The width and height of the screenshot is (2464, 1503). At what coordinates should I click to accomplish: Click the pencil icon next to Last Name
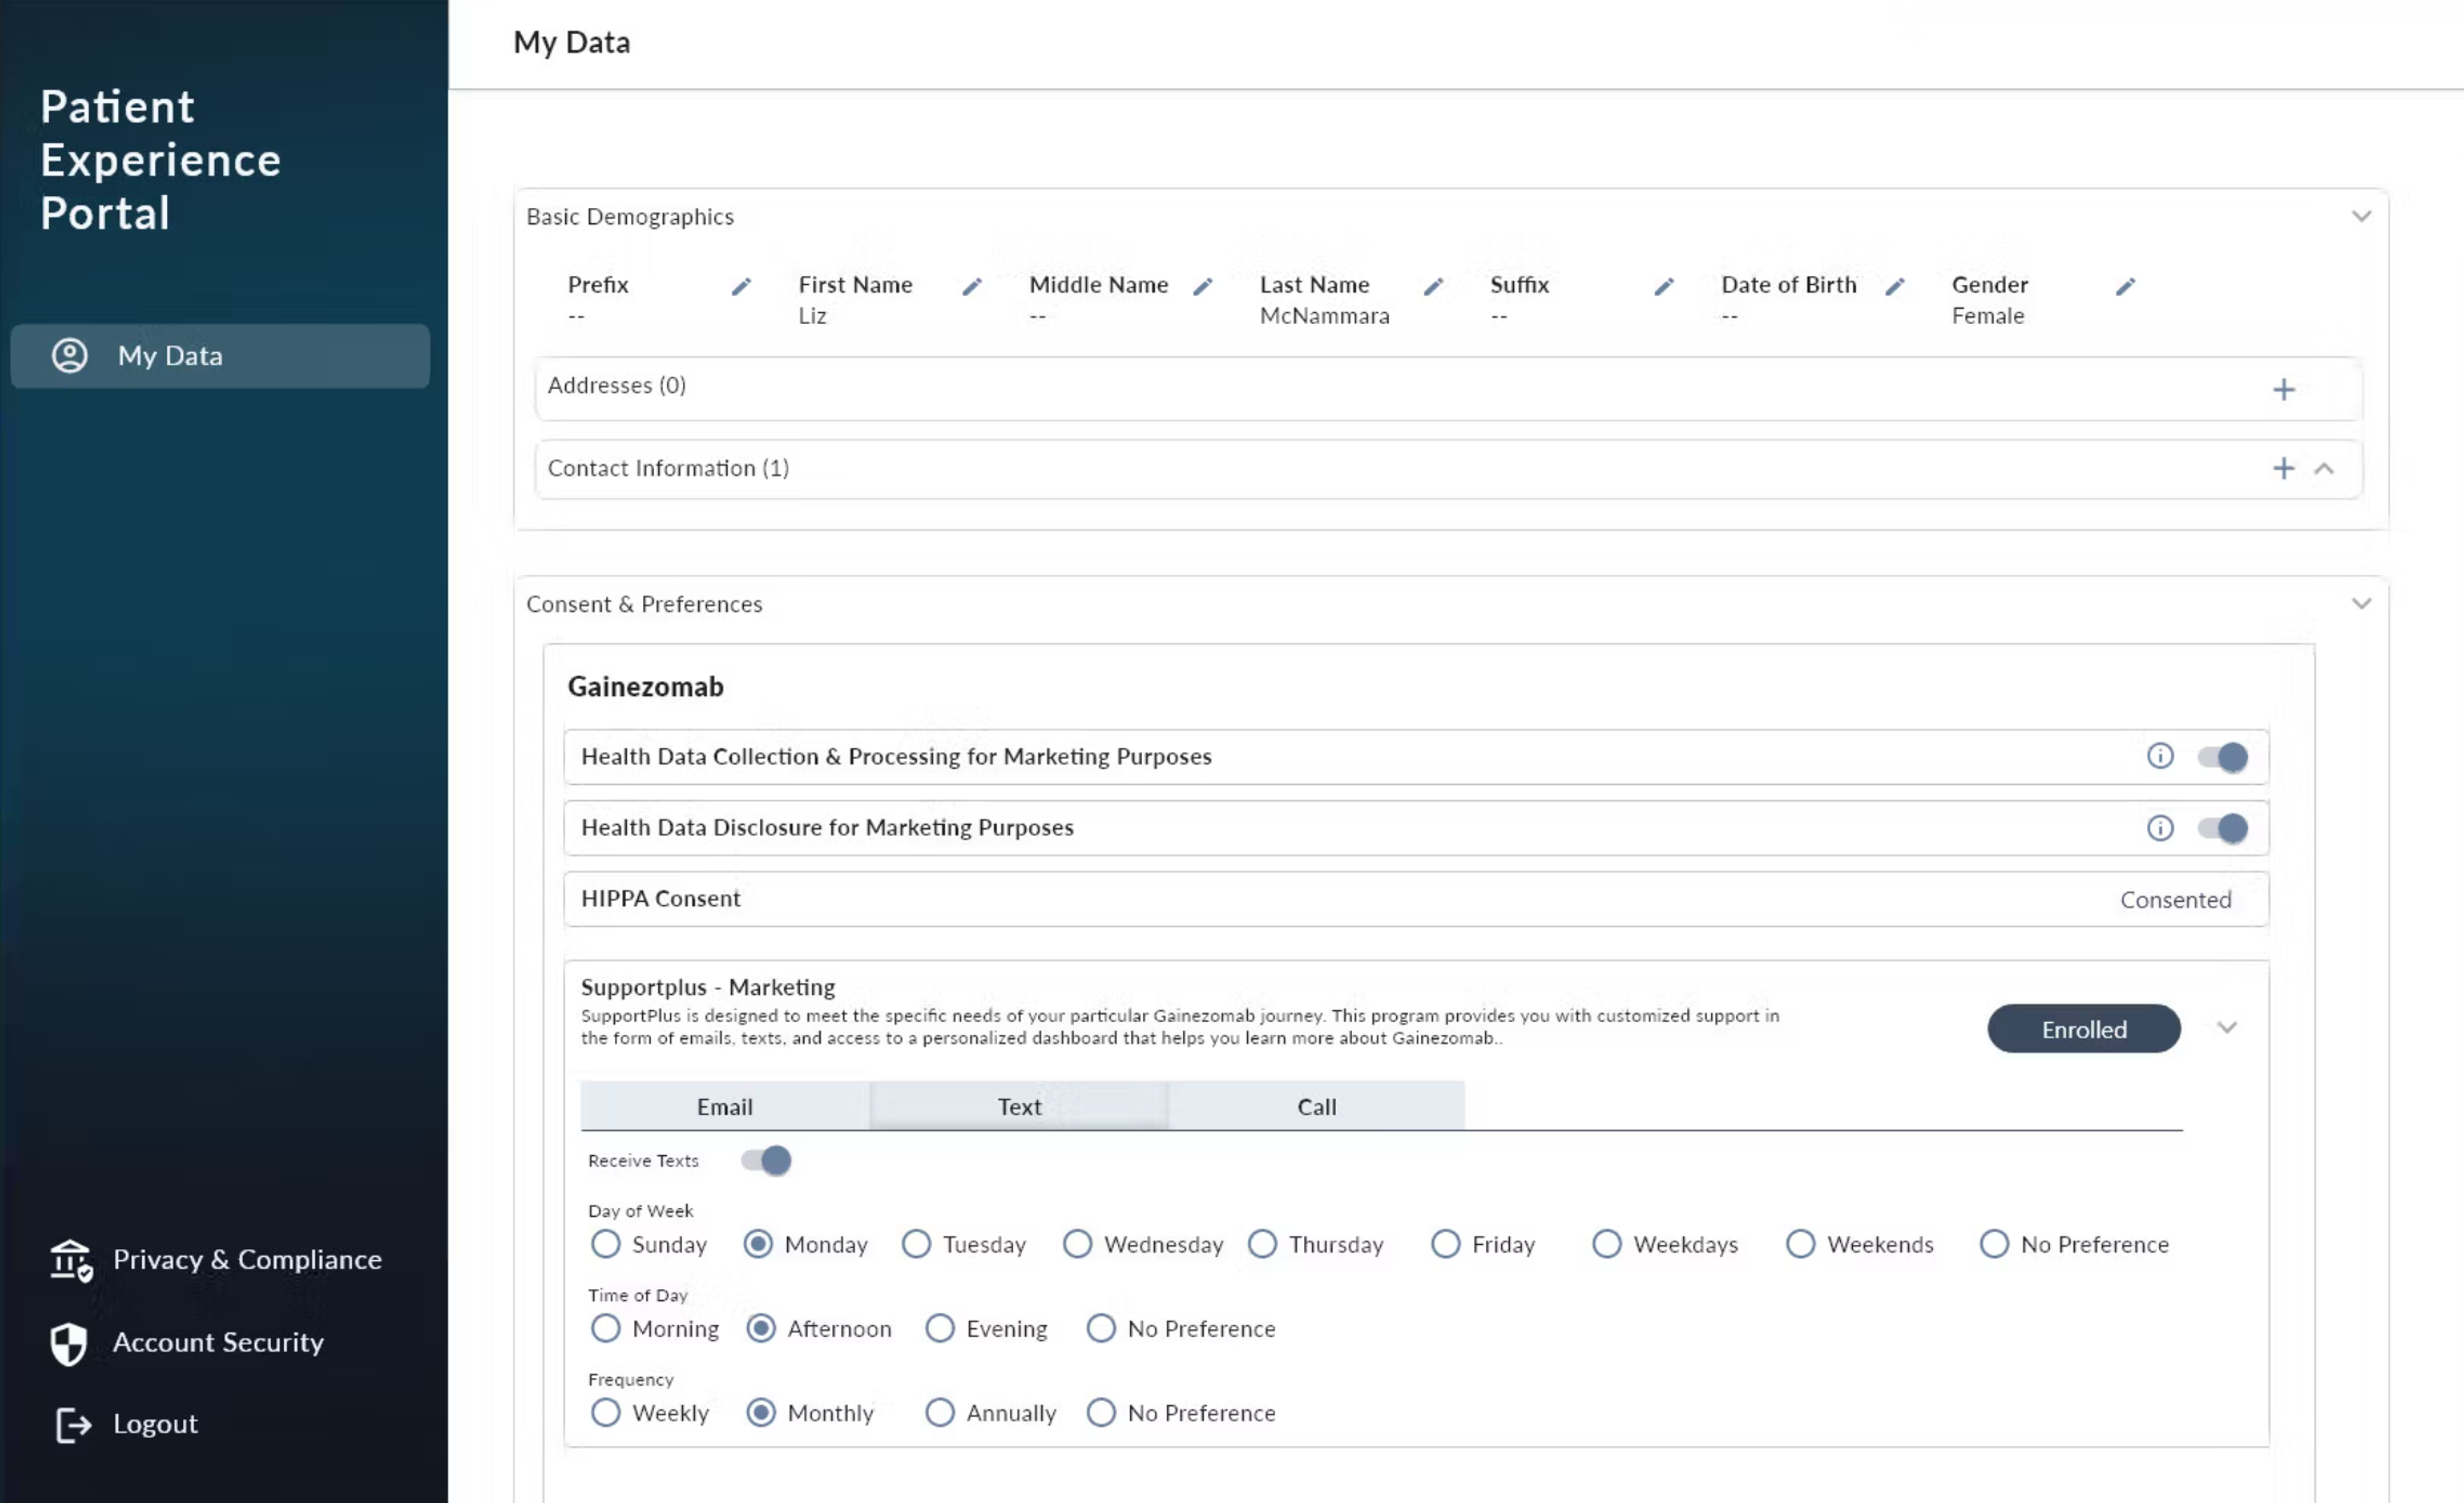(1432, 287)
